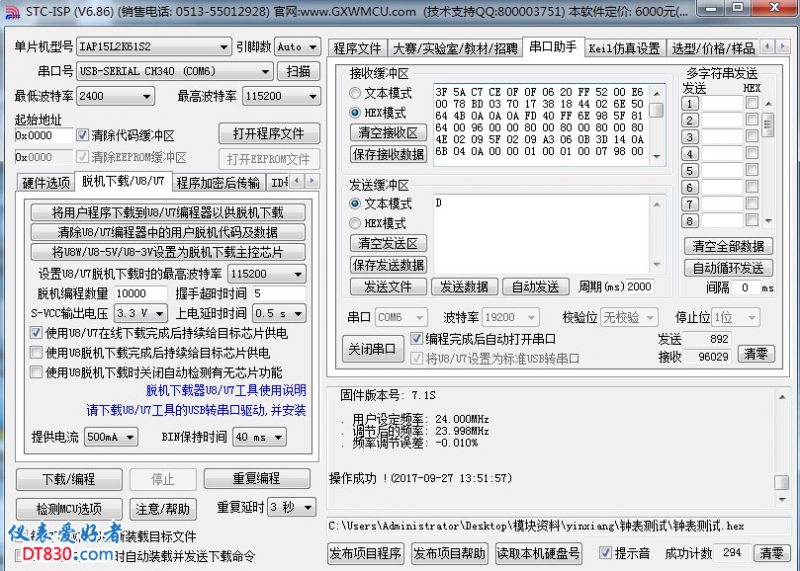Open the 脱机下载器U8/U7工具使用说明 link
This screenshot has height=571, width=800.
coord(226,391)
